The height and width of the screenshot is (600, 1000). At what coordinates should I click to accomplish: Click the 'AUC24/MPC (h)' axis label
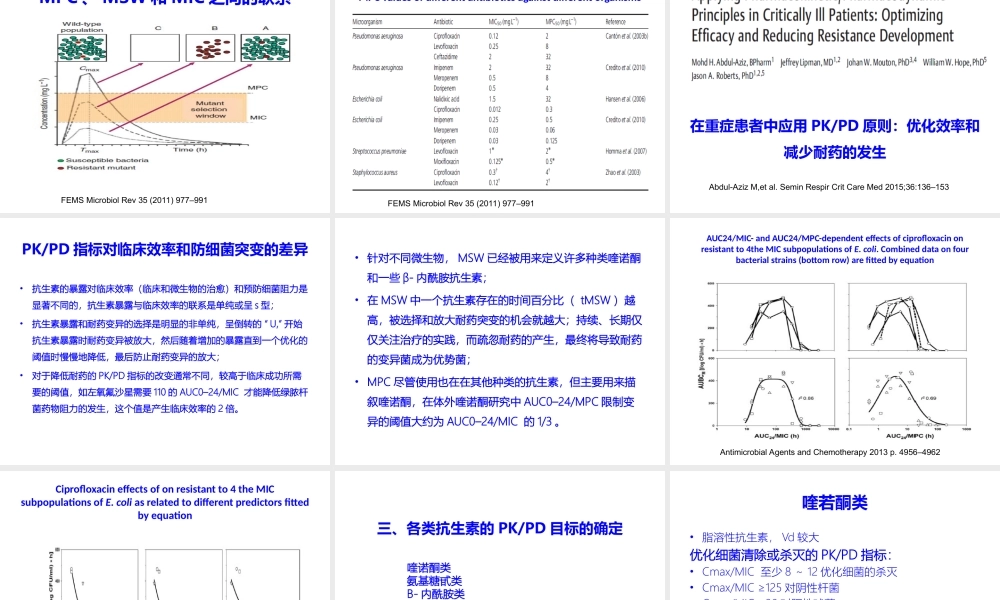[x=909, y=436]
